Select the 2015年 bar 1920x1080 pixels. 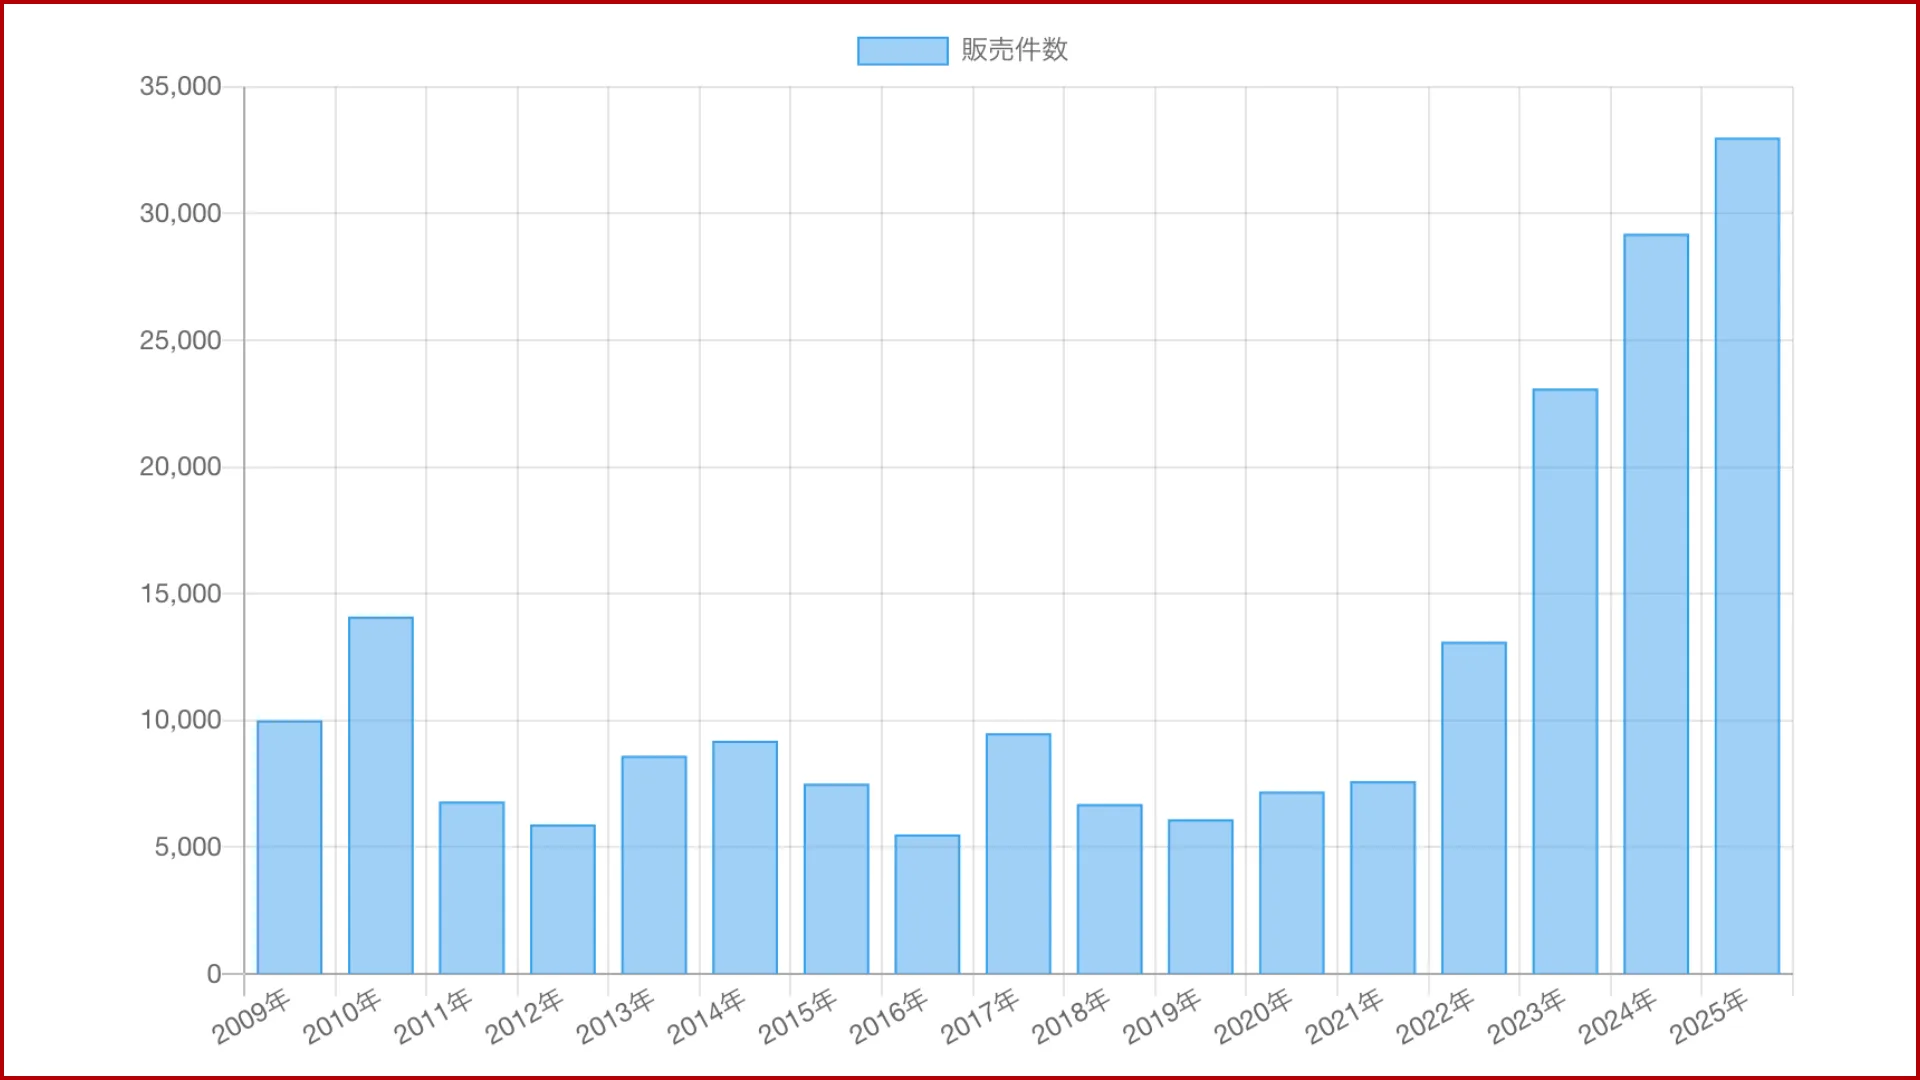click(836, 879)
